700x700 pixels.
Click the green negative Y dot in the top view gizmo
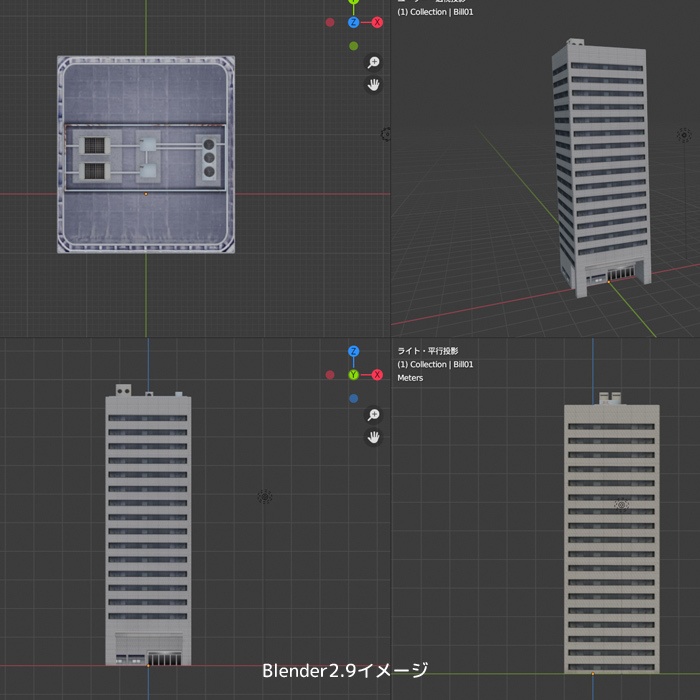pos(354,46)
